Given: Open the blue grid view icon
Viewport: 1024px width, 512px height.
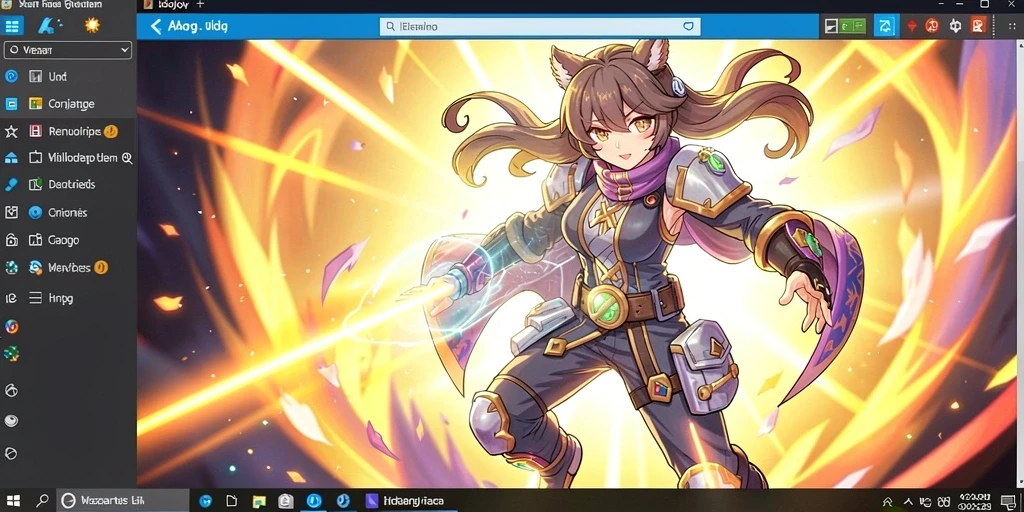Looking at the screenshot, I should (x=12, y=26).
